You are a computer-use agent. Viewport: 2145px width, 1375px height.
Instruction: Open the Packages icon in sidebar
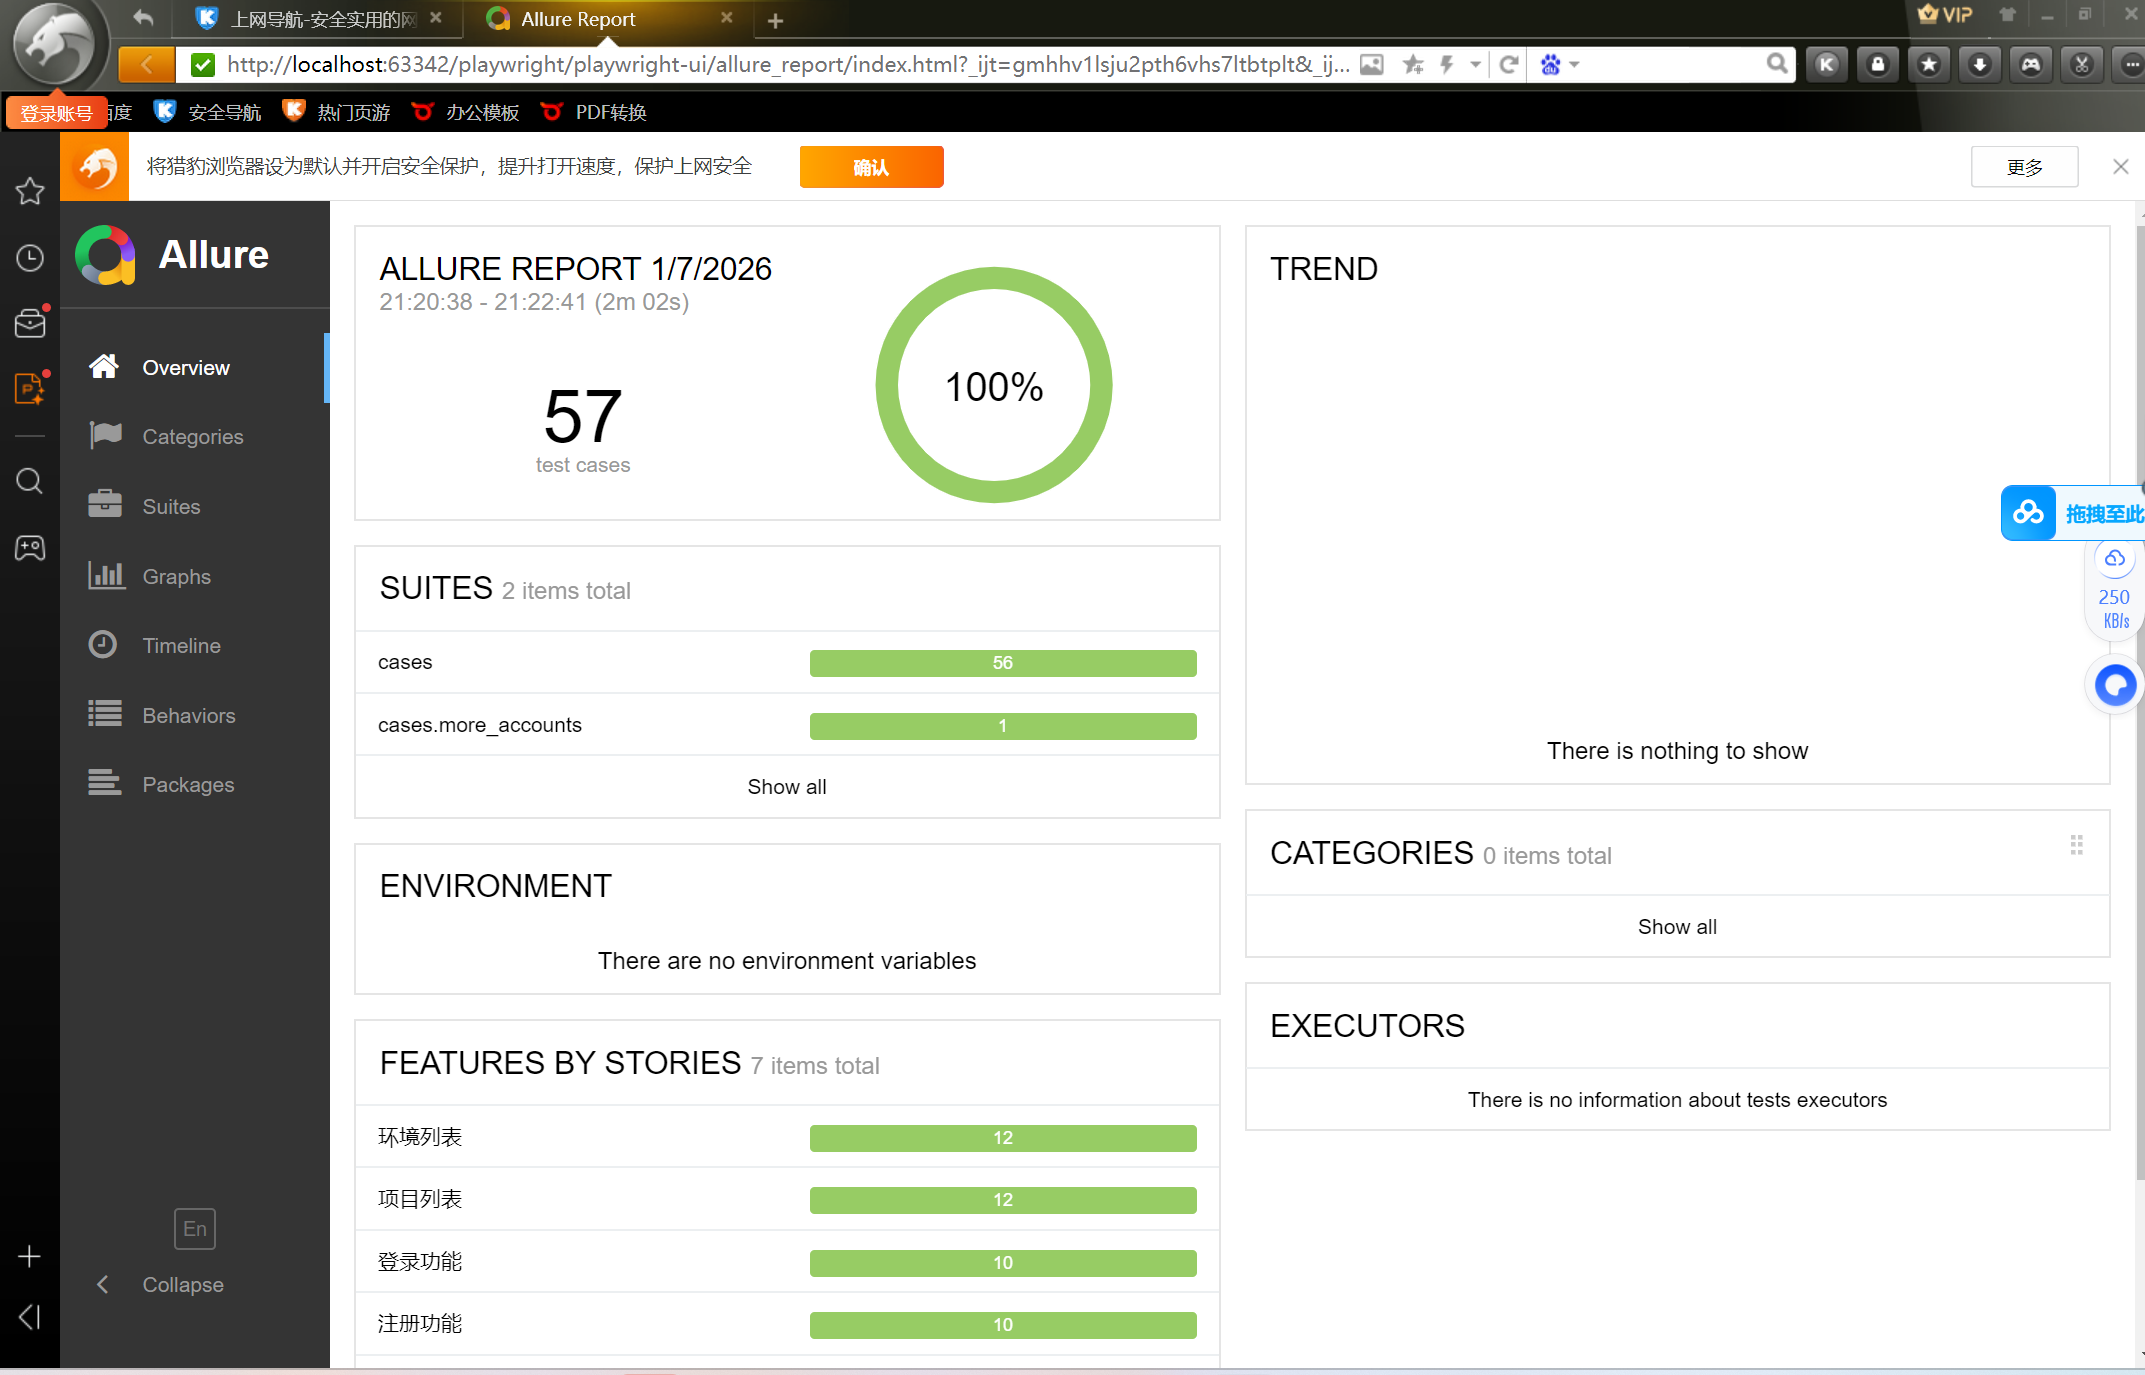tap(105, 783)
